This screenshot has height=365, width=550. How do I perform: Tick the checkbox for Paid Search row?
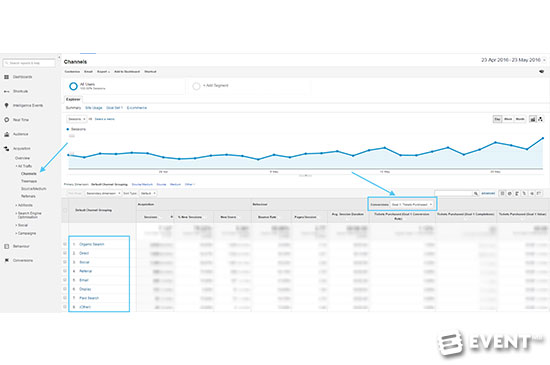pyautogui.click(x=65, y=298)
